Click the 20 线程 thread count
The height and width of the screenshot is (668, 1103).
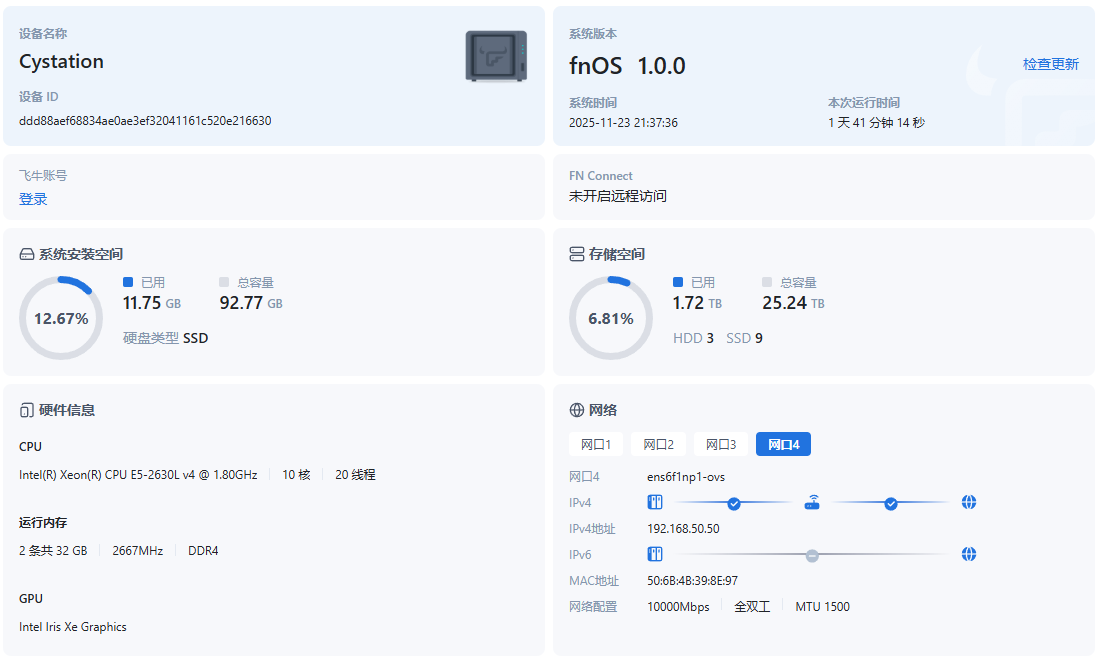point(355,475)
